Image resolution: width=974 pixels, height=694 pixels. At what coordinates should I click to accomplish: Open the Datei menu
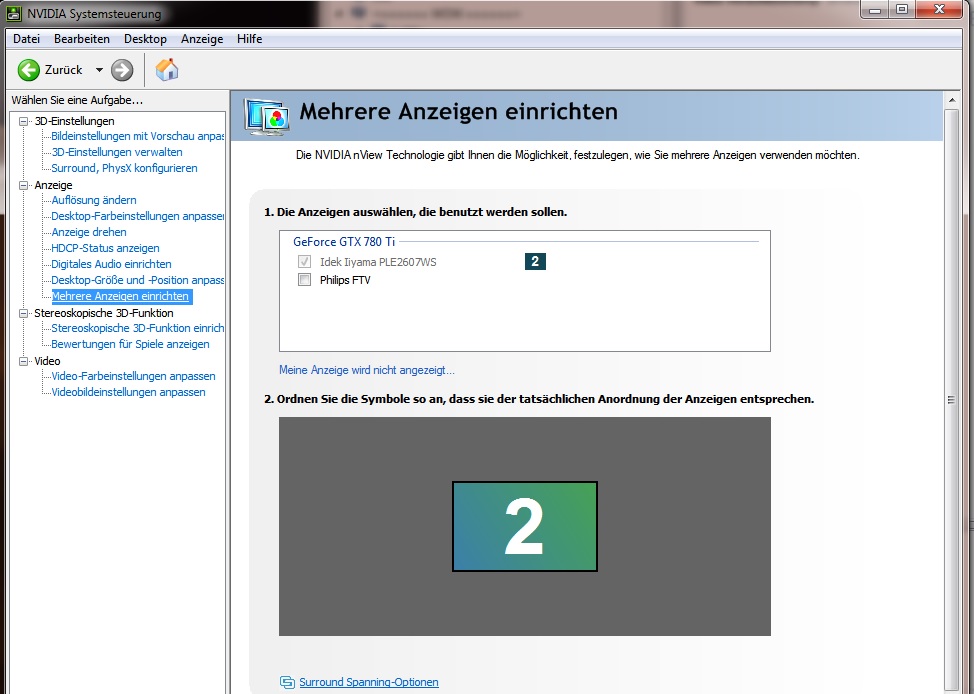(27, 39)
